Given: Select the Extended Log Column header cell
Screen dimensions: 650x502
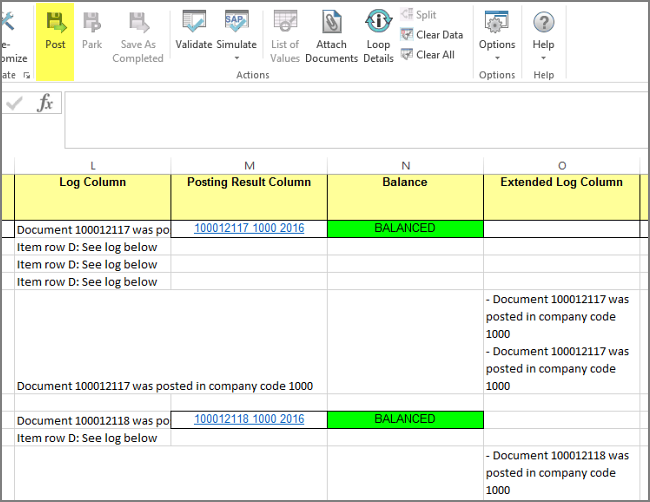Looking at the screenshot, I should [x=562, y=197].
